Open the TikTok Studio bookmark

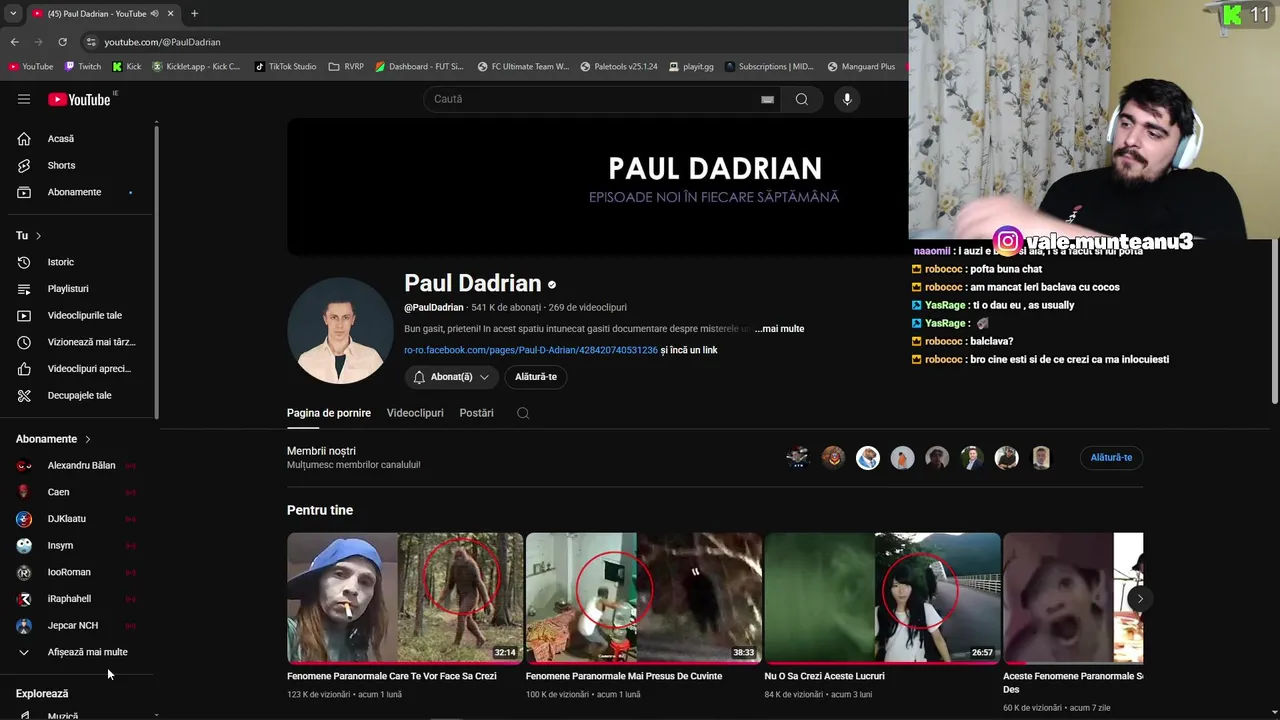286,67
